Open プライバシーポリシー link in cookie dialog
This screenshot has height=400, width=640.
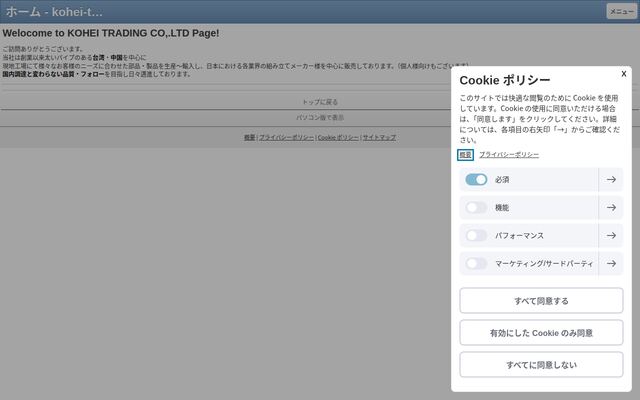pos(509,155)
